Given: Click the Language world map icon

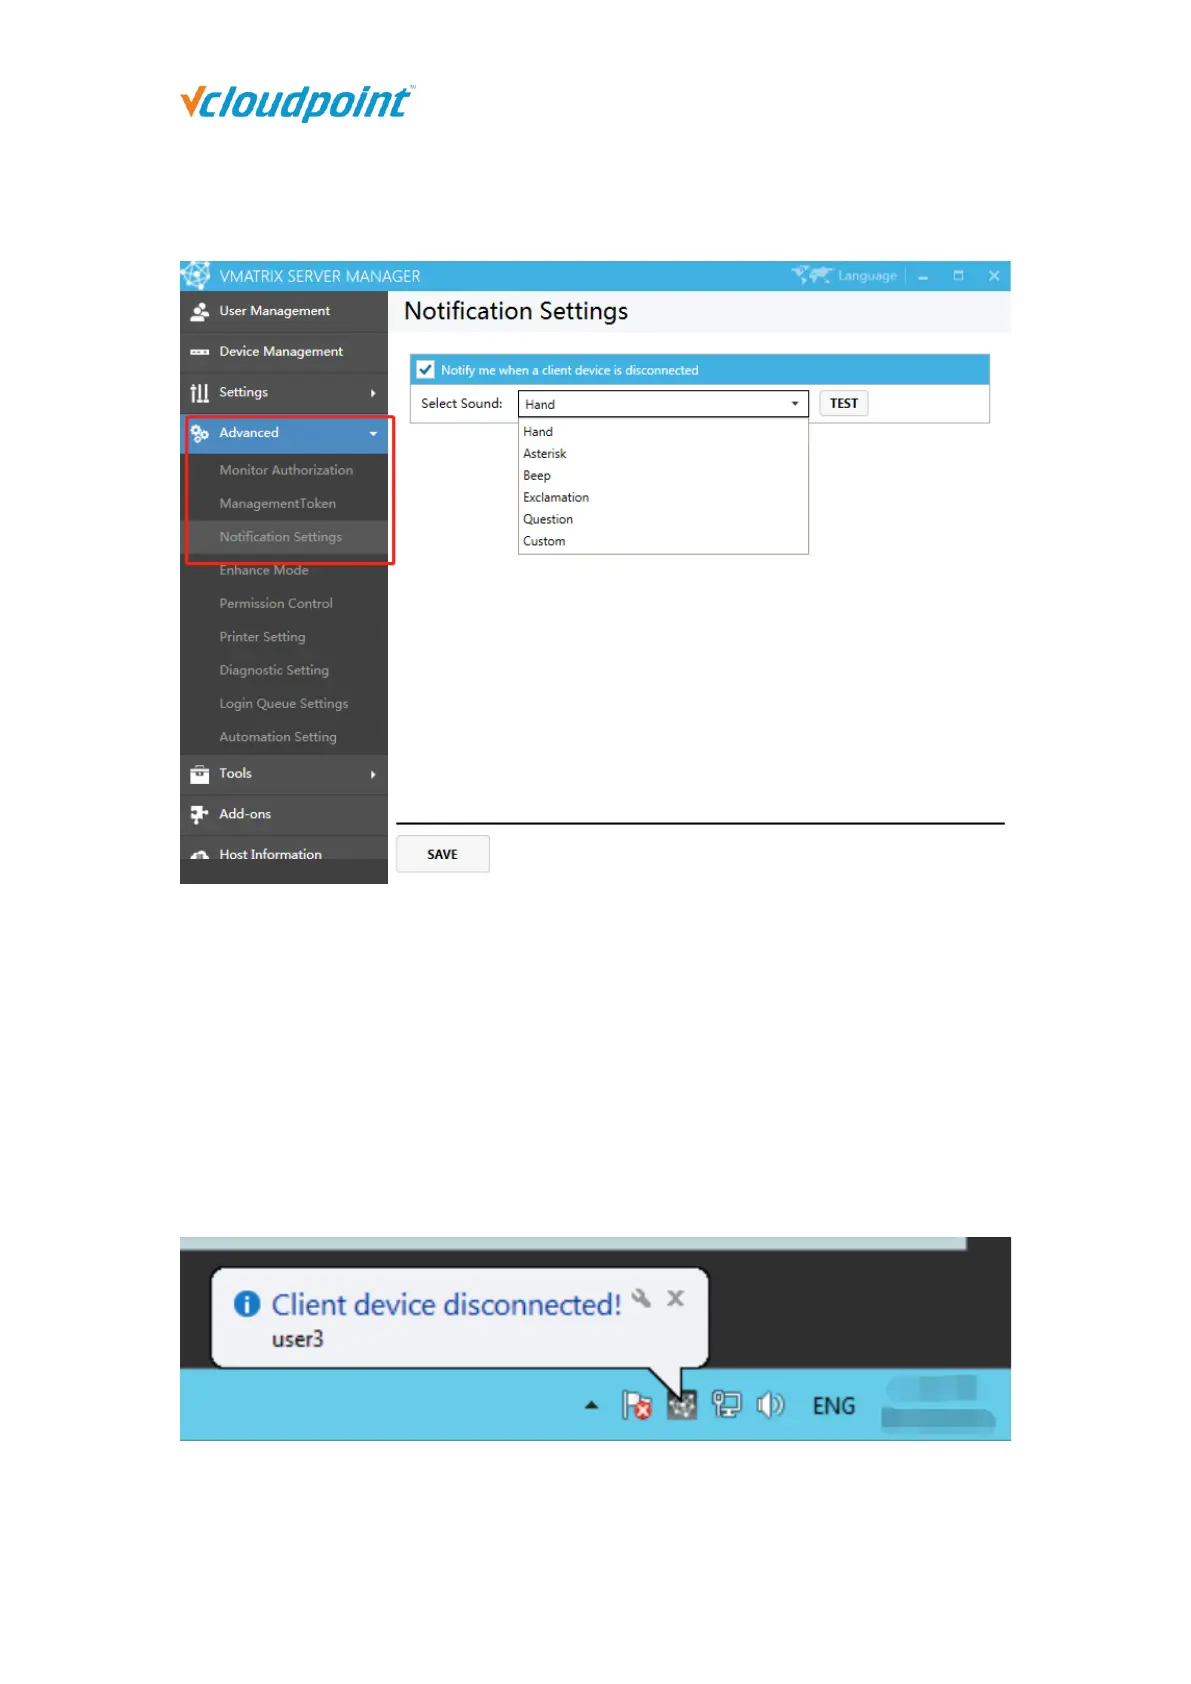Looking at the screenshot, I should pyautogui.click(x=812, y=275).
